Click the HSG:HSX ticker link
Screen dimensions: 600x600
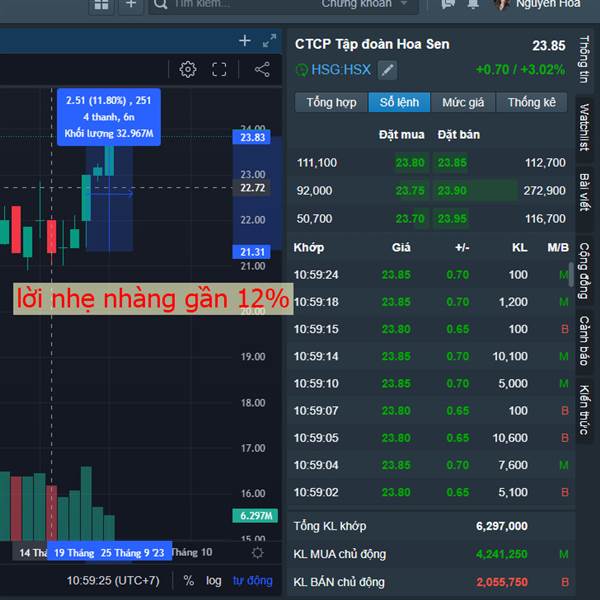pos(341,70)
